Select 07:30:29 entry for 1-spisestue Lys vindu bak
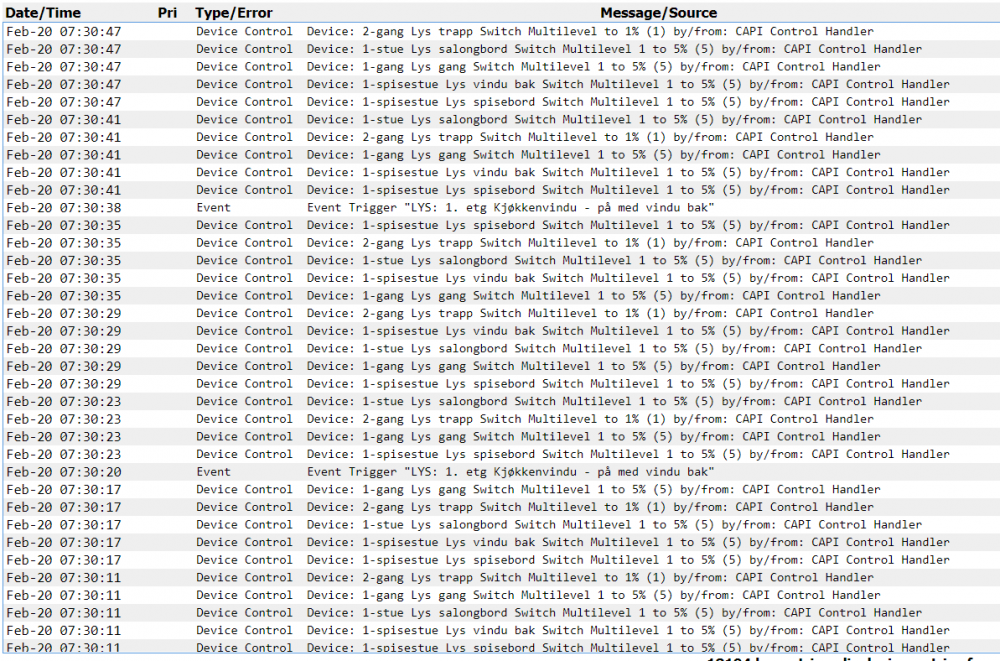 click(628, 331)
